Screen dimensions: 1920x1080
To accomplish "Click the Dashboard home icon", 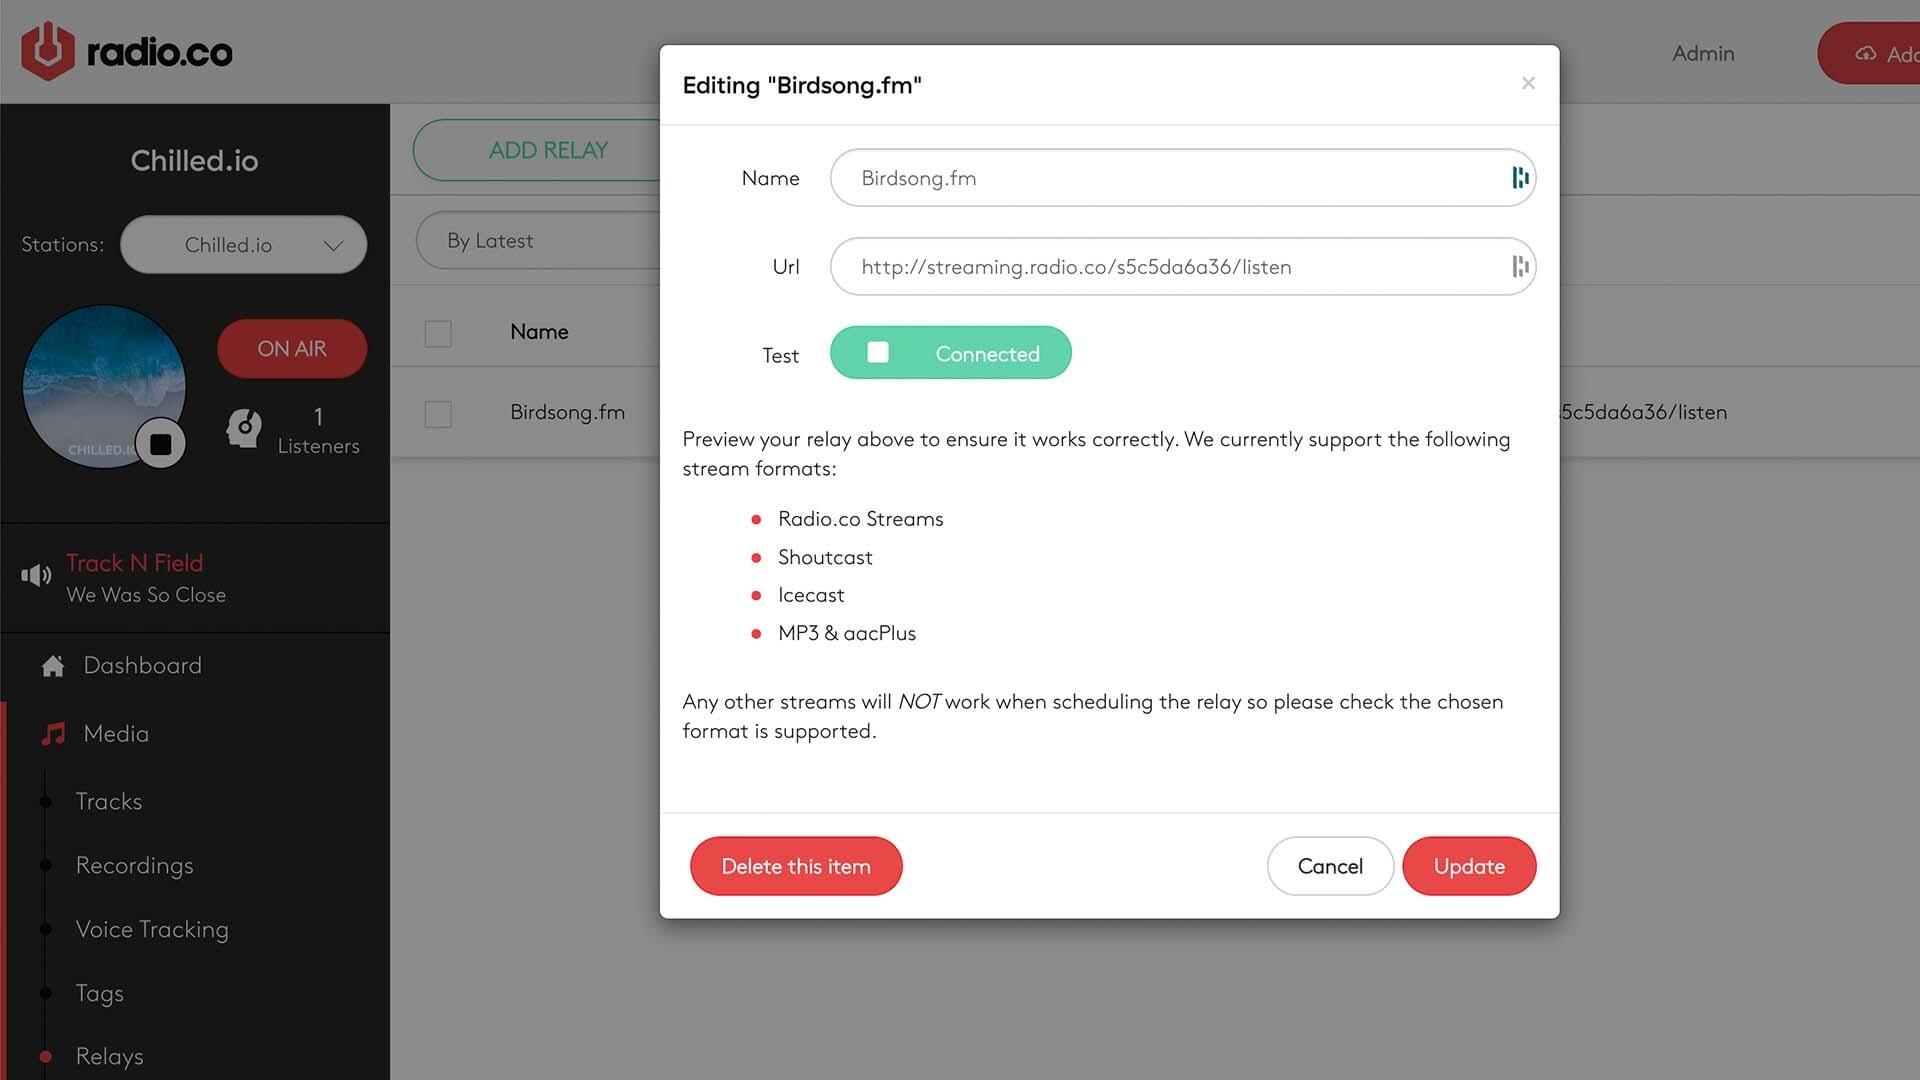I will [x=53, y=666].
